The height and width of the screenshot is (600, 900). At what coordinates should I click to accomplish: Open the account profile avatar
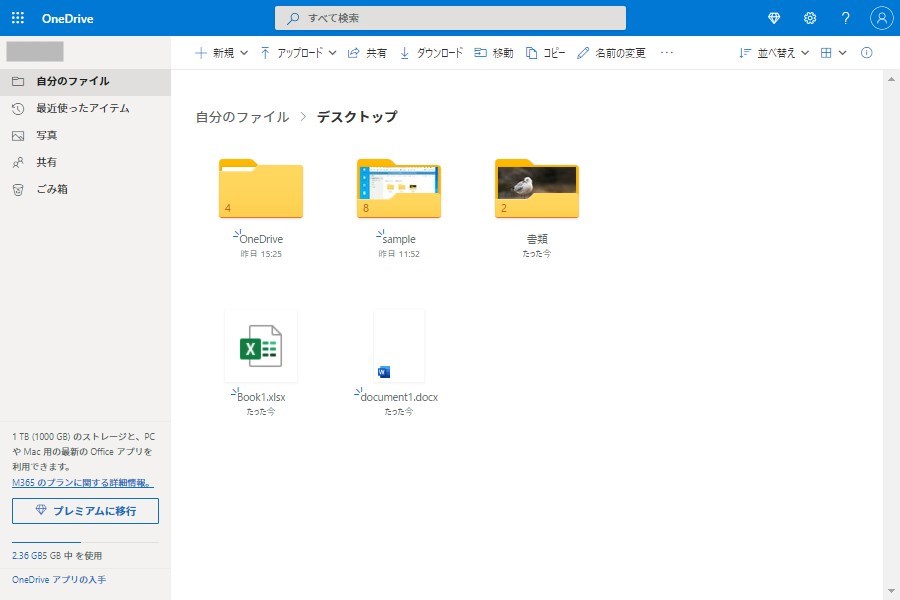click(881, 18)
